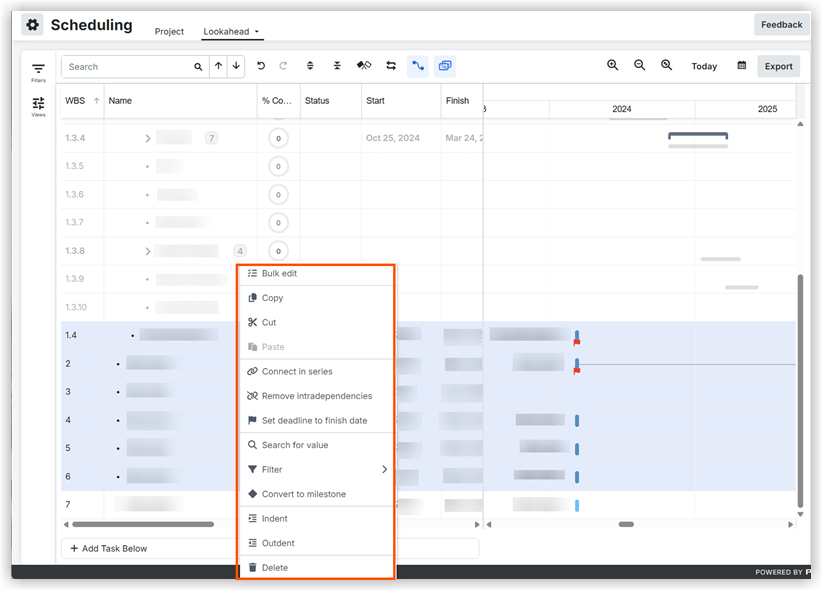Sort by the WBS column header
Viewport: 823px width, 592px height.
pos(82,101)
